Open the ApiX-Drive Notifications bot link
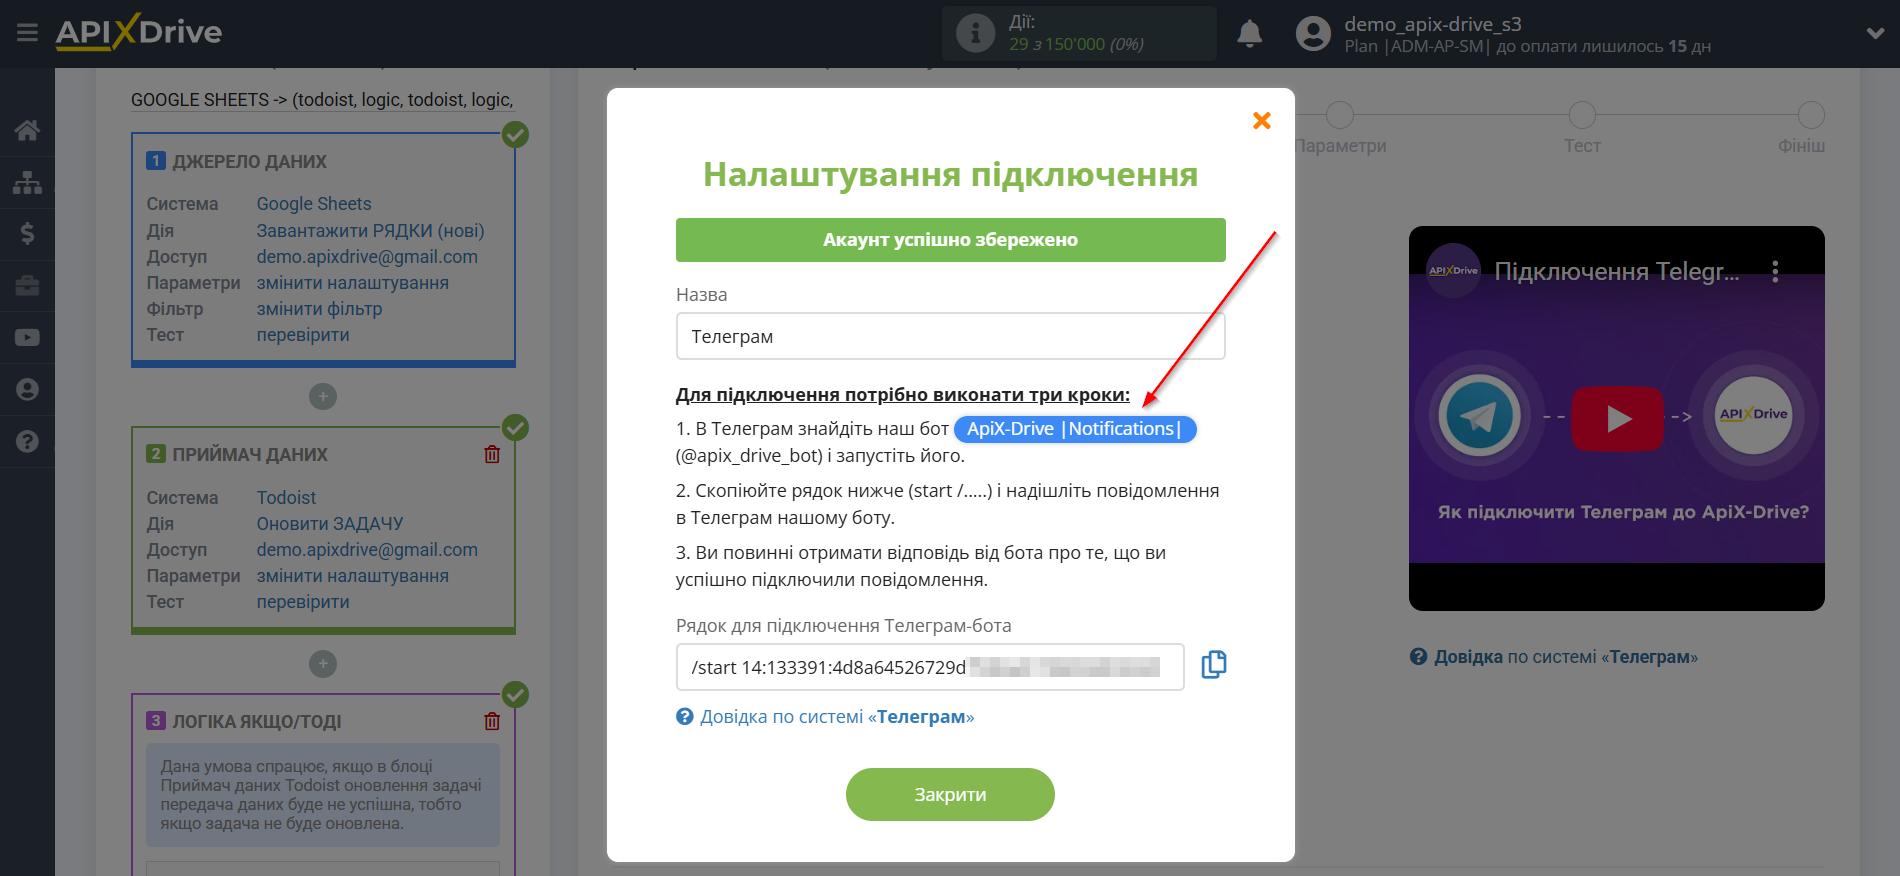Screen dimensions: 1900x876 pyautogui.click(x=1075, y=429)
